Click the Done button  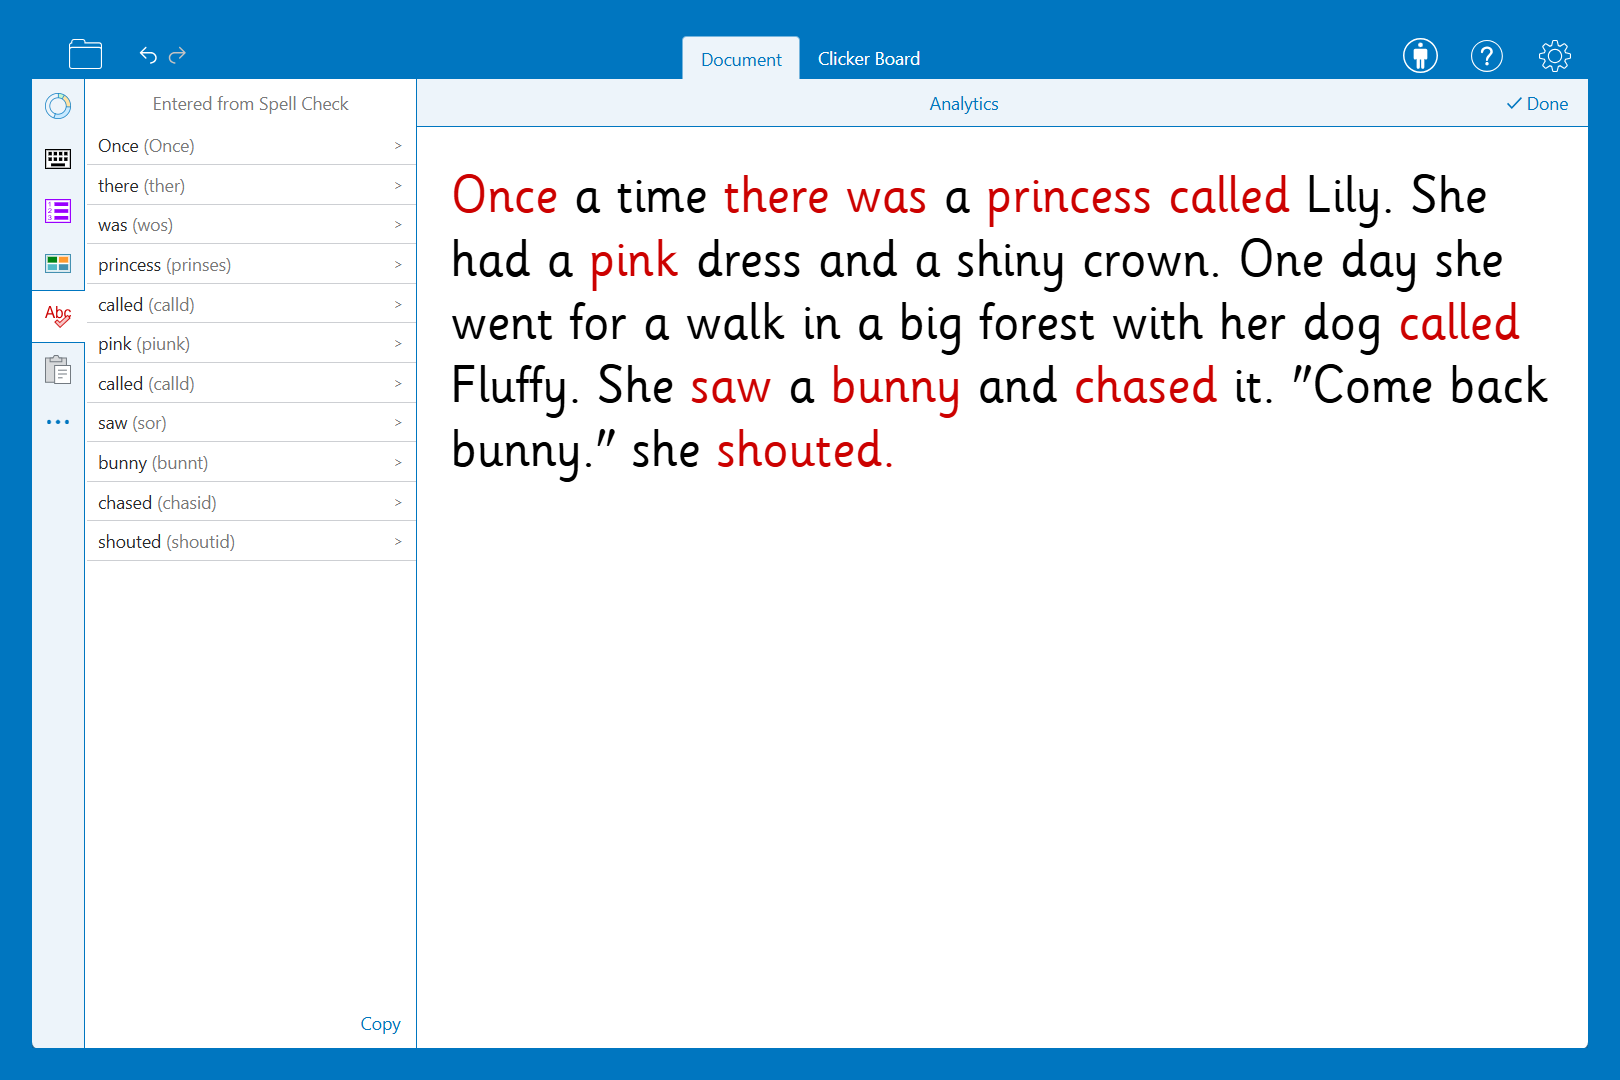[x=1537, y=104]
